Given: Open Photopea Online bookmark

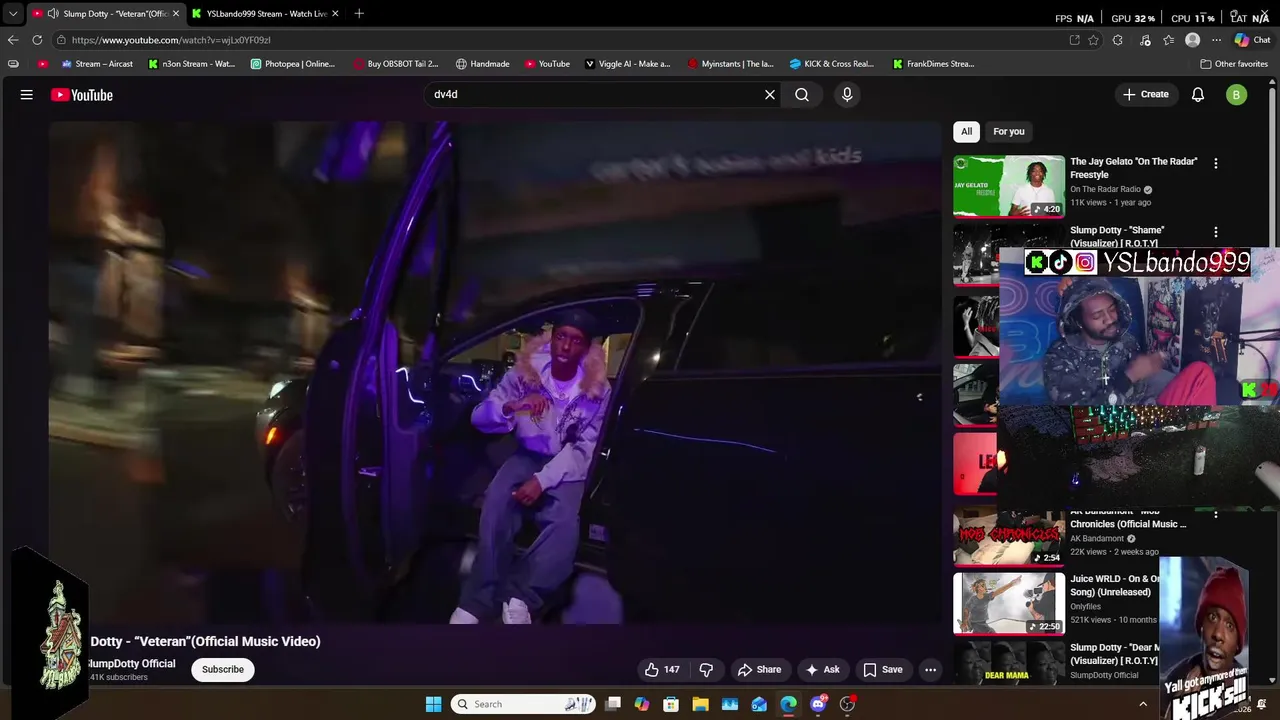Looking at the screenshot, I should coord(293,64).
